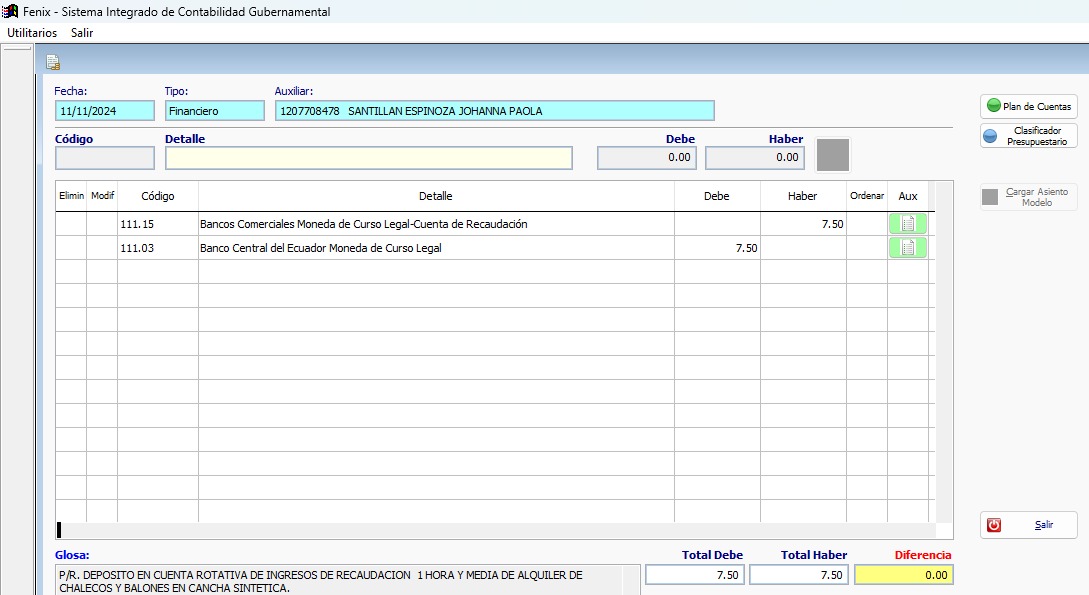
Task: Select row Banco Central del Ecuador detail
Action: click(x=435, y=248)
